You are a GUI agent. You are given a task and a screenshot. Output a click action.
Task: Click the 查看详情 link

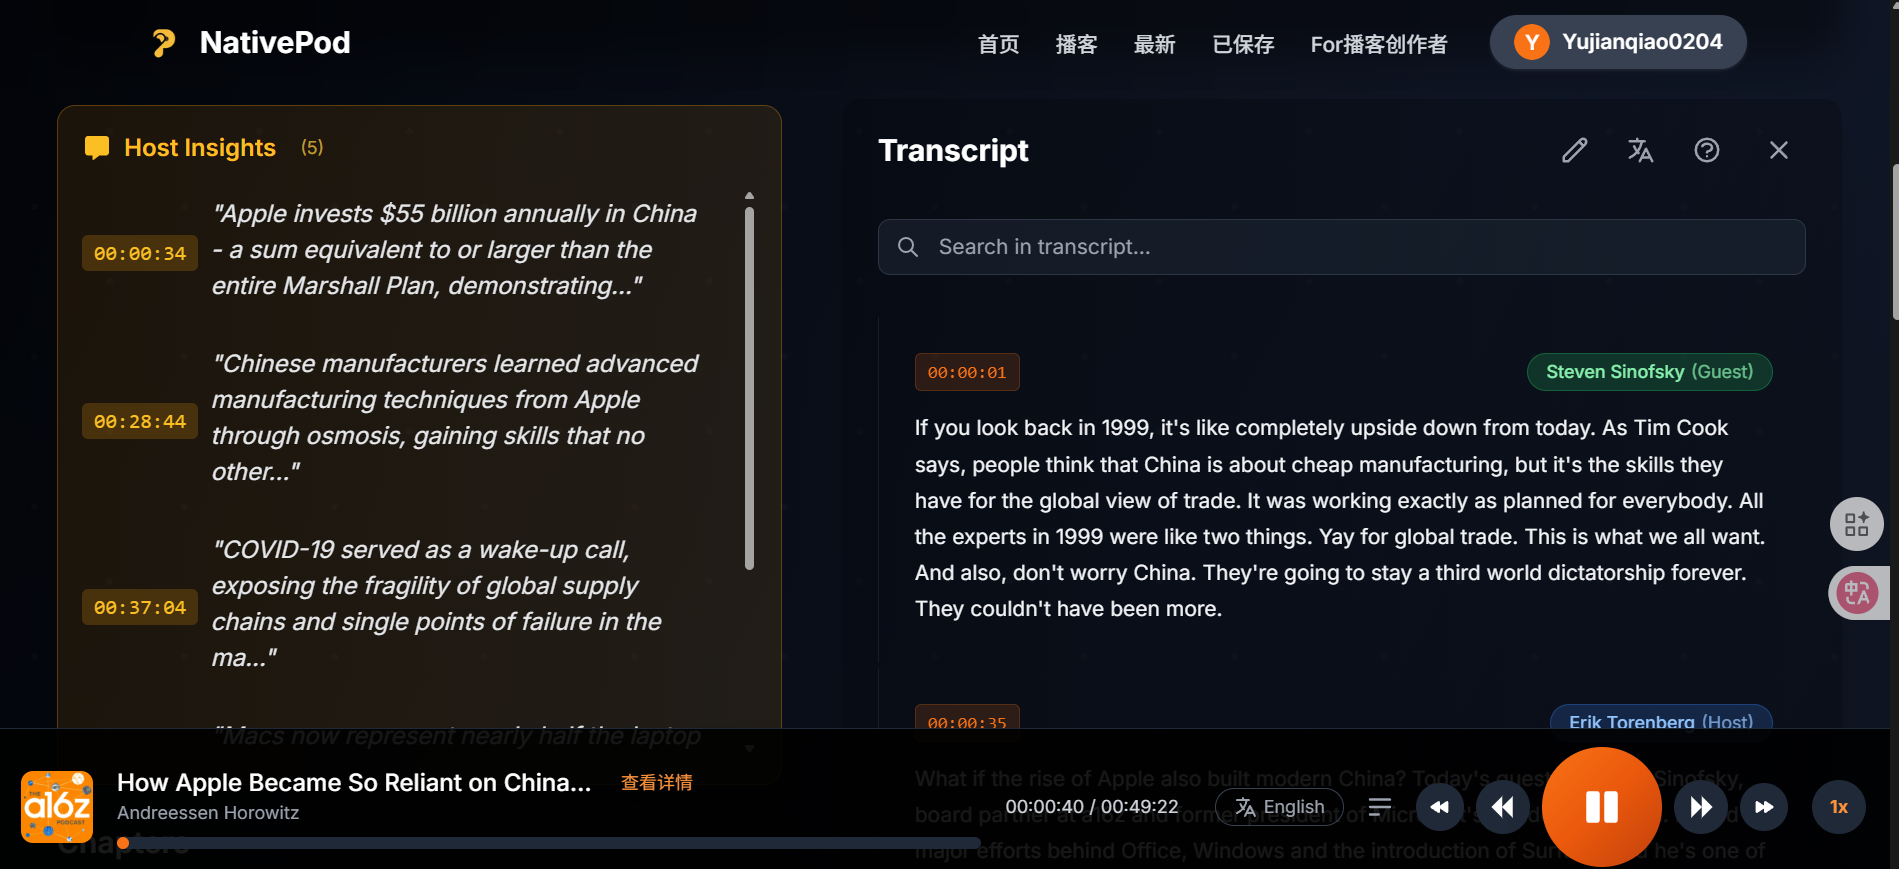657,782
